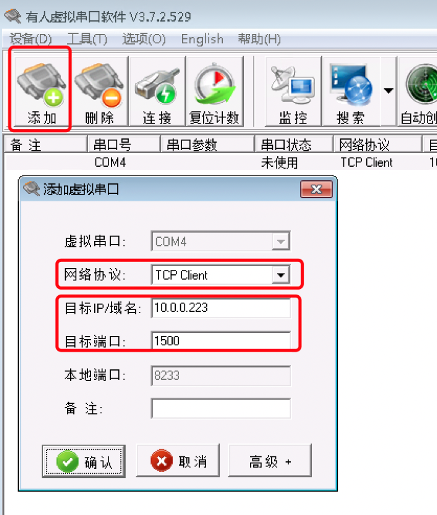Viewport: 437px width, 515px height.
Task: Click the 搜索 search devices icon
Action: pos(351,91)
